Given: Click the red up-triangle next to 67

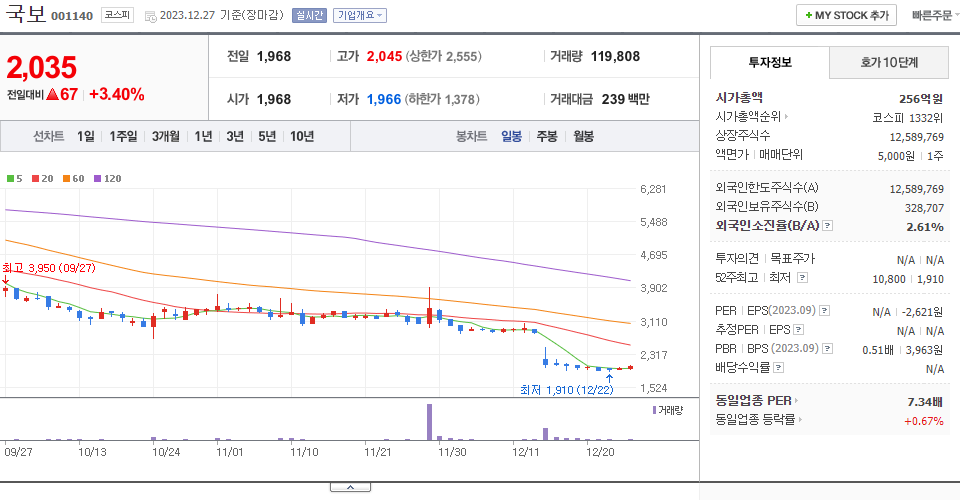Looking at the screenshot, I should tap(52, 94).
